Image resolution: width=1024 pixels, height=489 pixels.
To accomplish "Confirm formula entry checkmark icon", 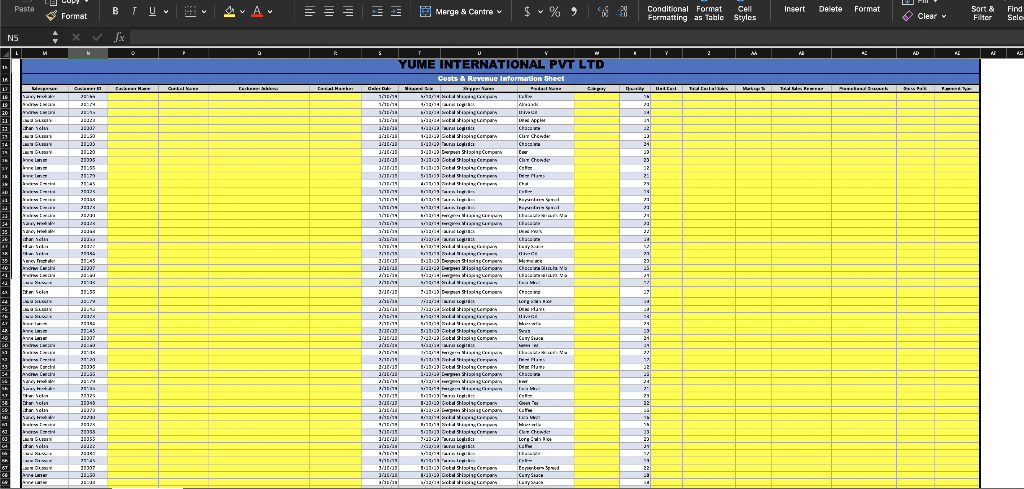I will click(x=97, y=38).
